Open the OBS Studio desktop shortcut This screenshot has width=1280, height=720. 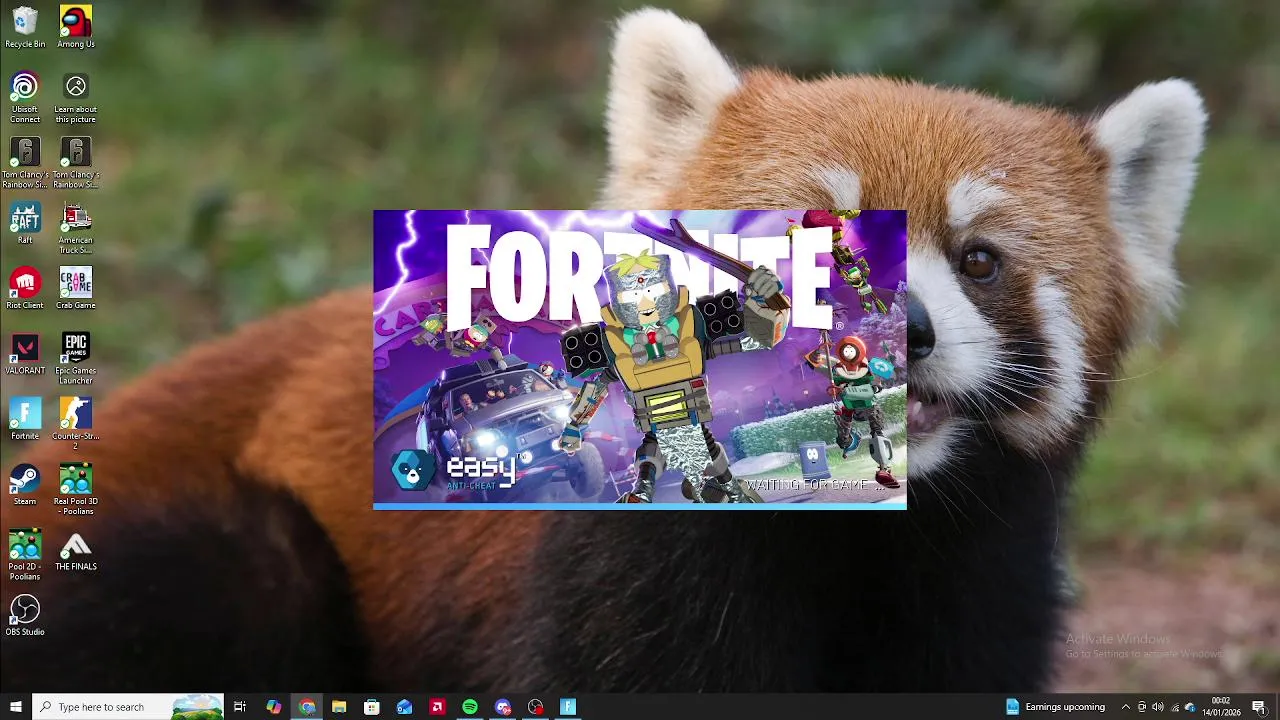click(25, 615)
